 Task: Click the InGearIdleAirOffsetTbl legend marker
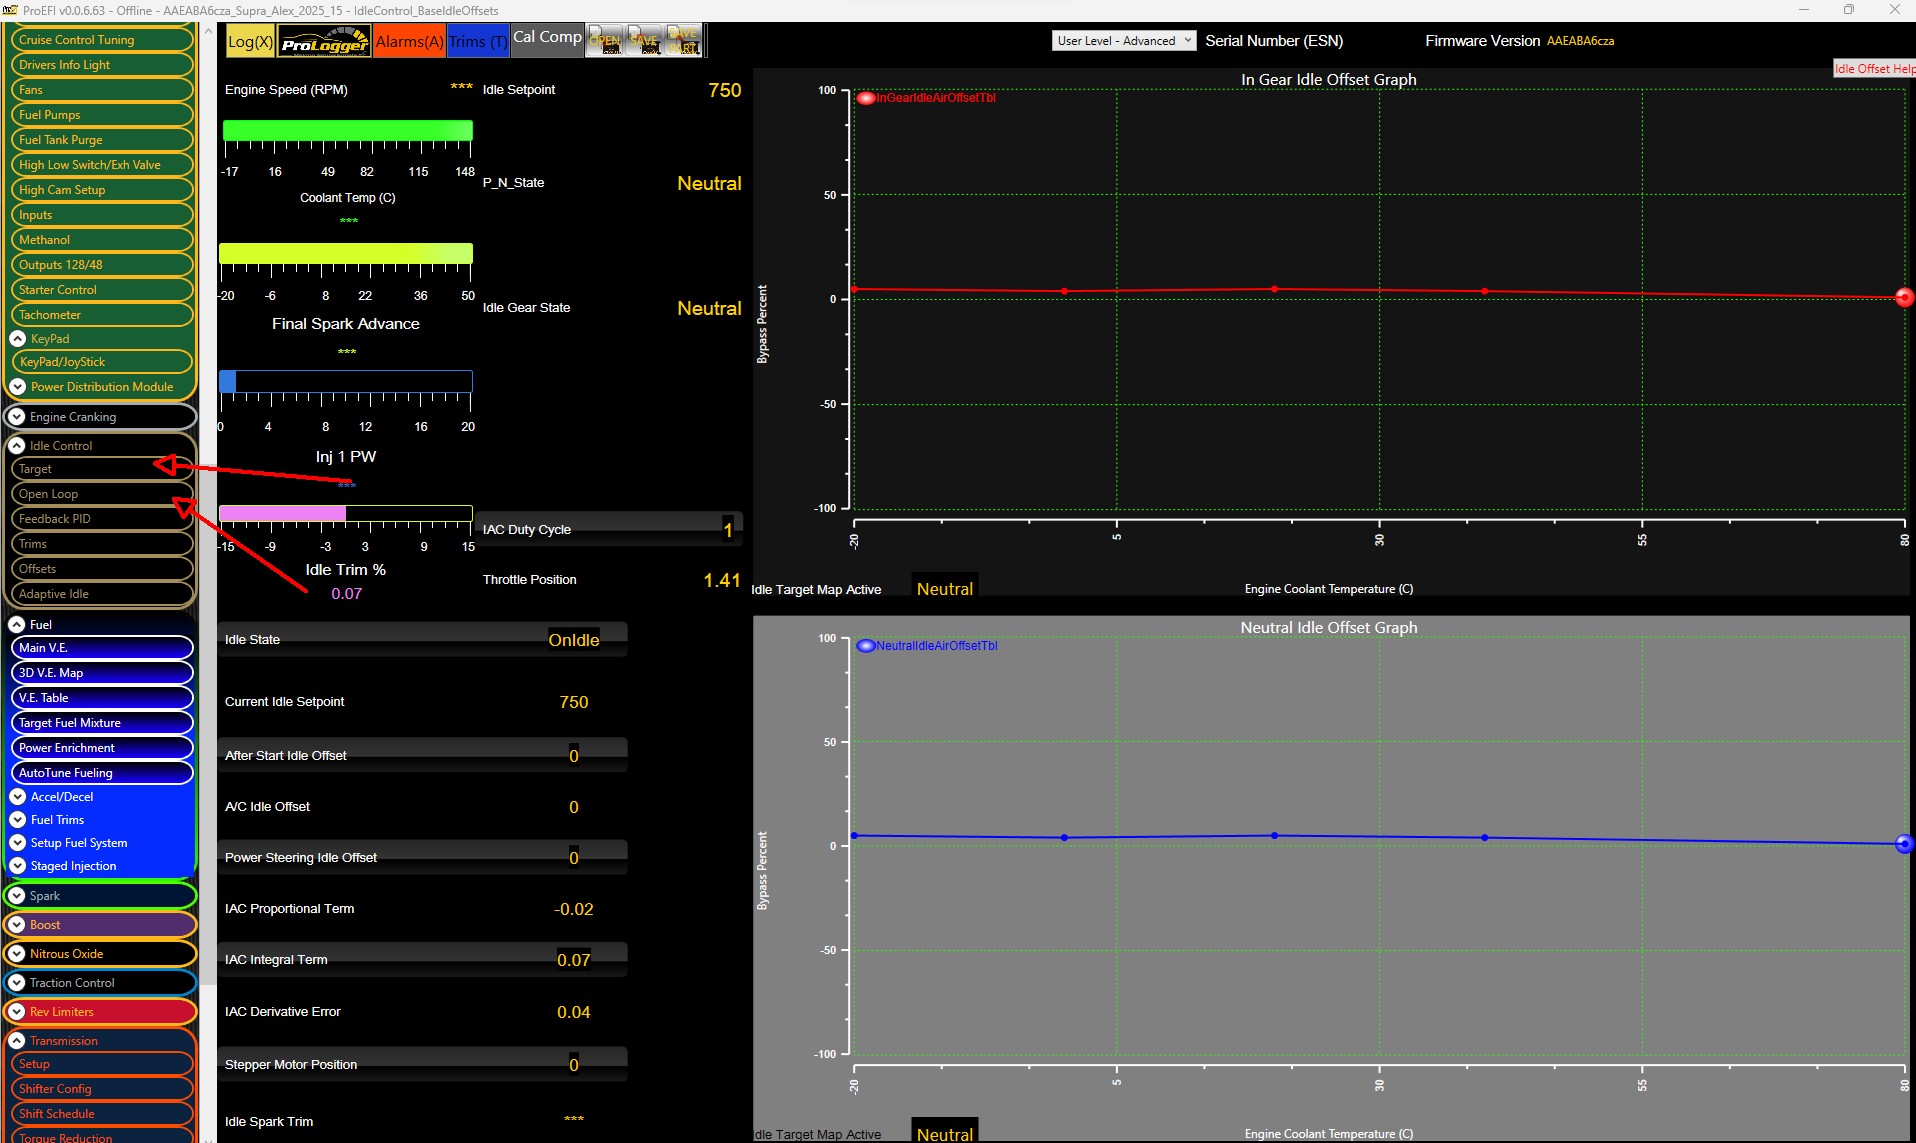click(866, 98)
